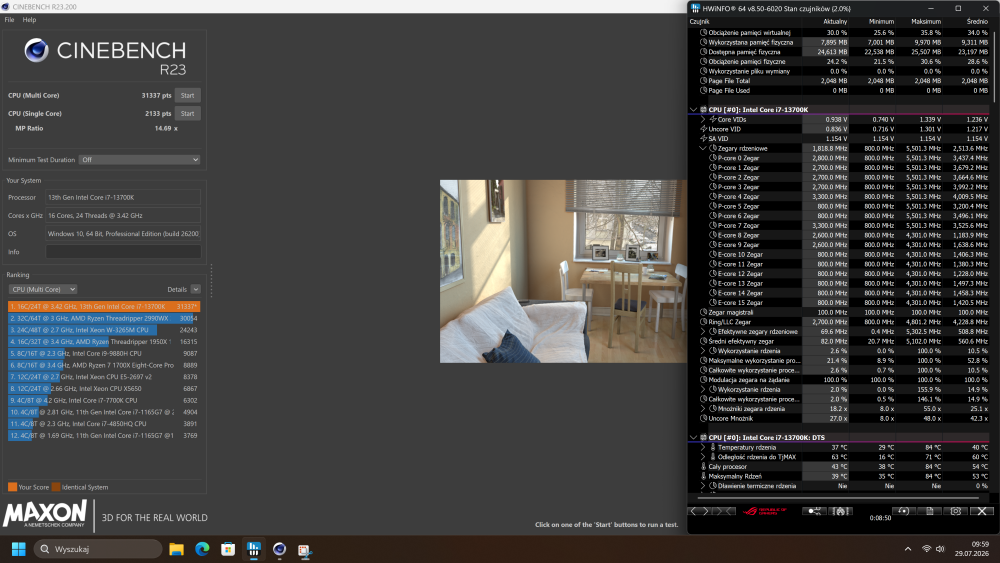
Task: Select ranking row 1 Intel Core i7-13700K
Action: [x=104, y=307]
